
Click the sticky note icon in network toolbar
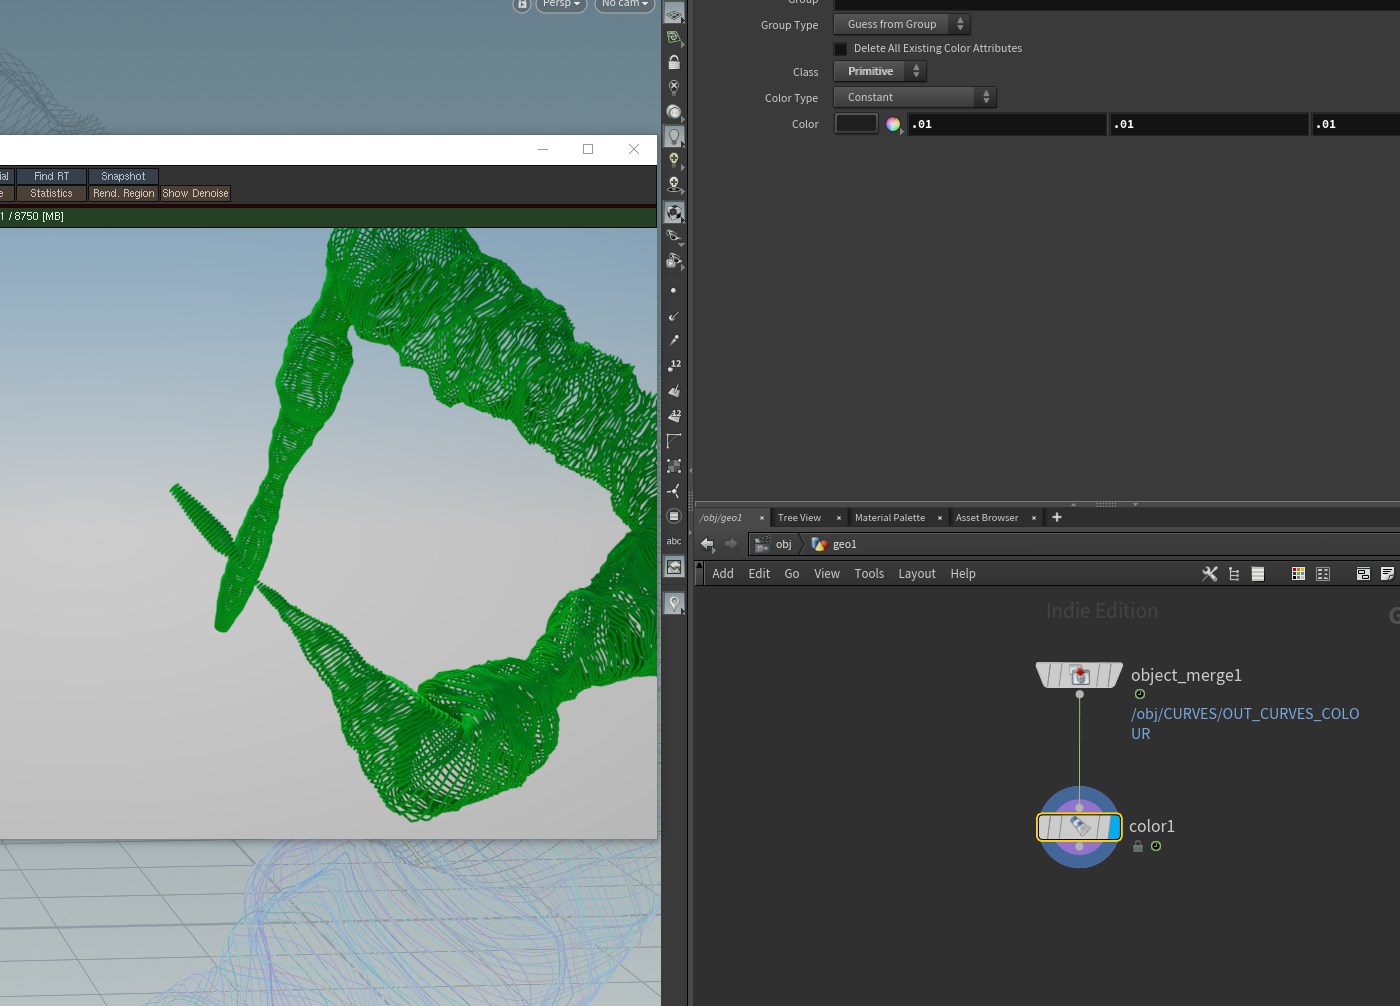[x=1387, y=574]
